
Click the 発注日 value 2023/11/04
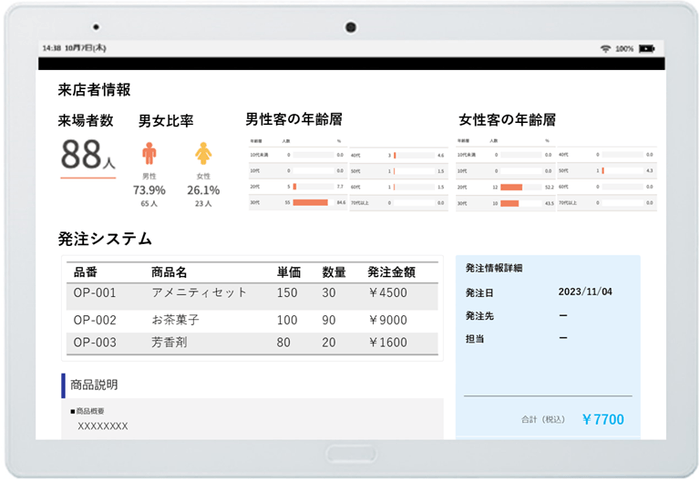point(587,293)
